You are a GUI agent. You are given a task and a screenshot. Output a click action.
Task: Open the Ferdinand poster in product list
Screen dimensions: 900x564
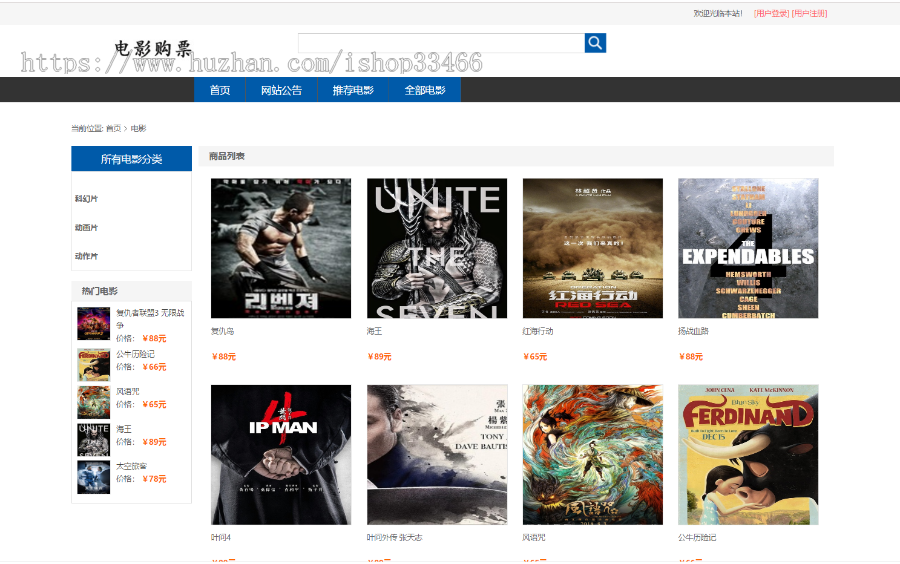click(748, 455)
